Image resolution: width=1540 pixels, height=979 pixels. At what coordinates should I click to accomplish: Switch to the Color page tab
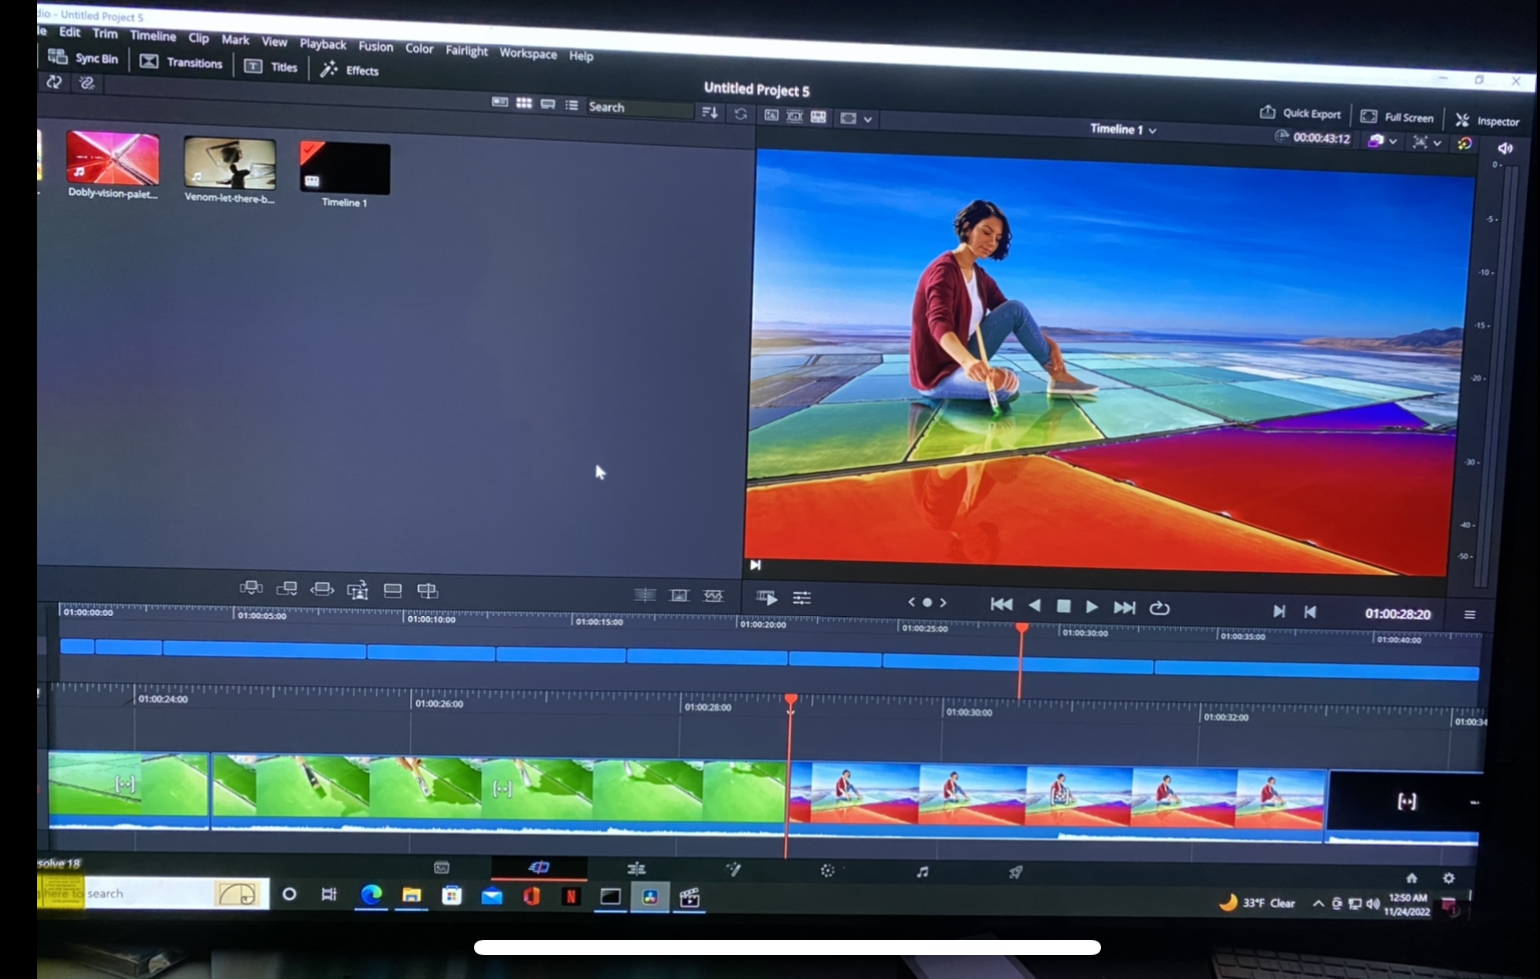827,870
